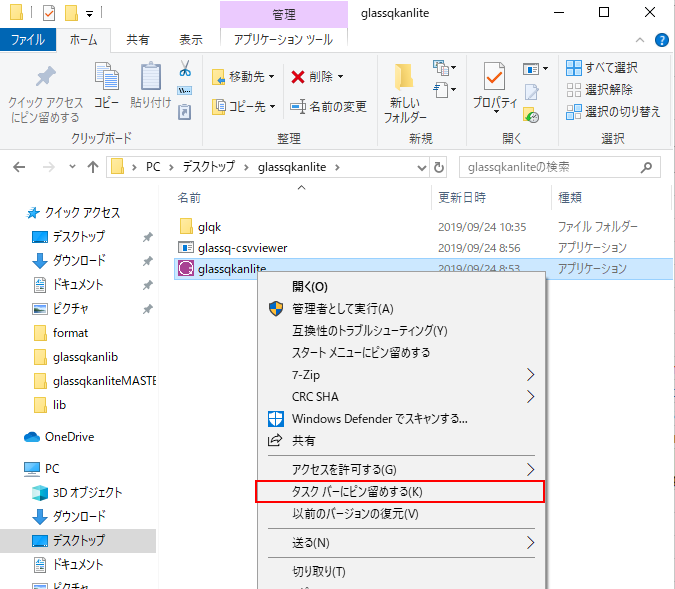Open the Delete (削除) dropdown arrow
Screen dimensions: 675x589
pyautogui.click(x=341, y=77)
